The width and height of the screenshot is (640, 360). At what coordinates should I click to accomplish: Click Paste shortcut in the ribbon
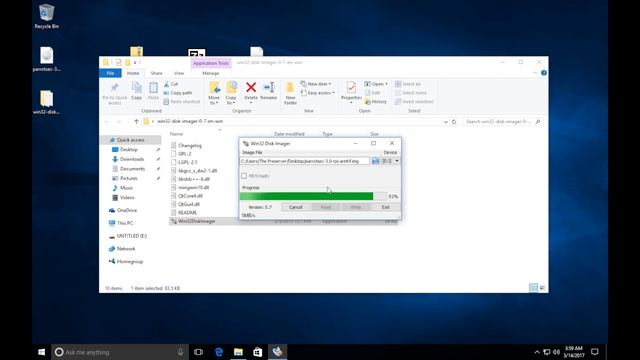click(182, 102)
